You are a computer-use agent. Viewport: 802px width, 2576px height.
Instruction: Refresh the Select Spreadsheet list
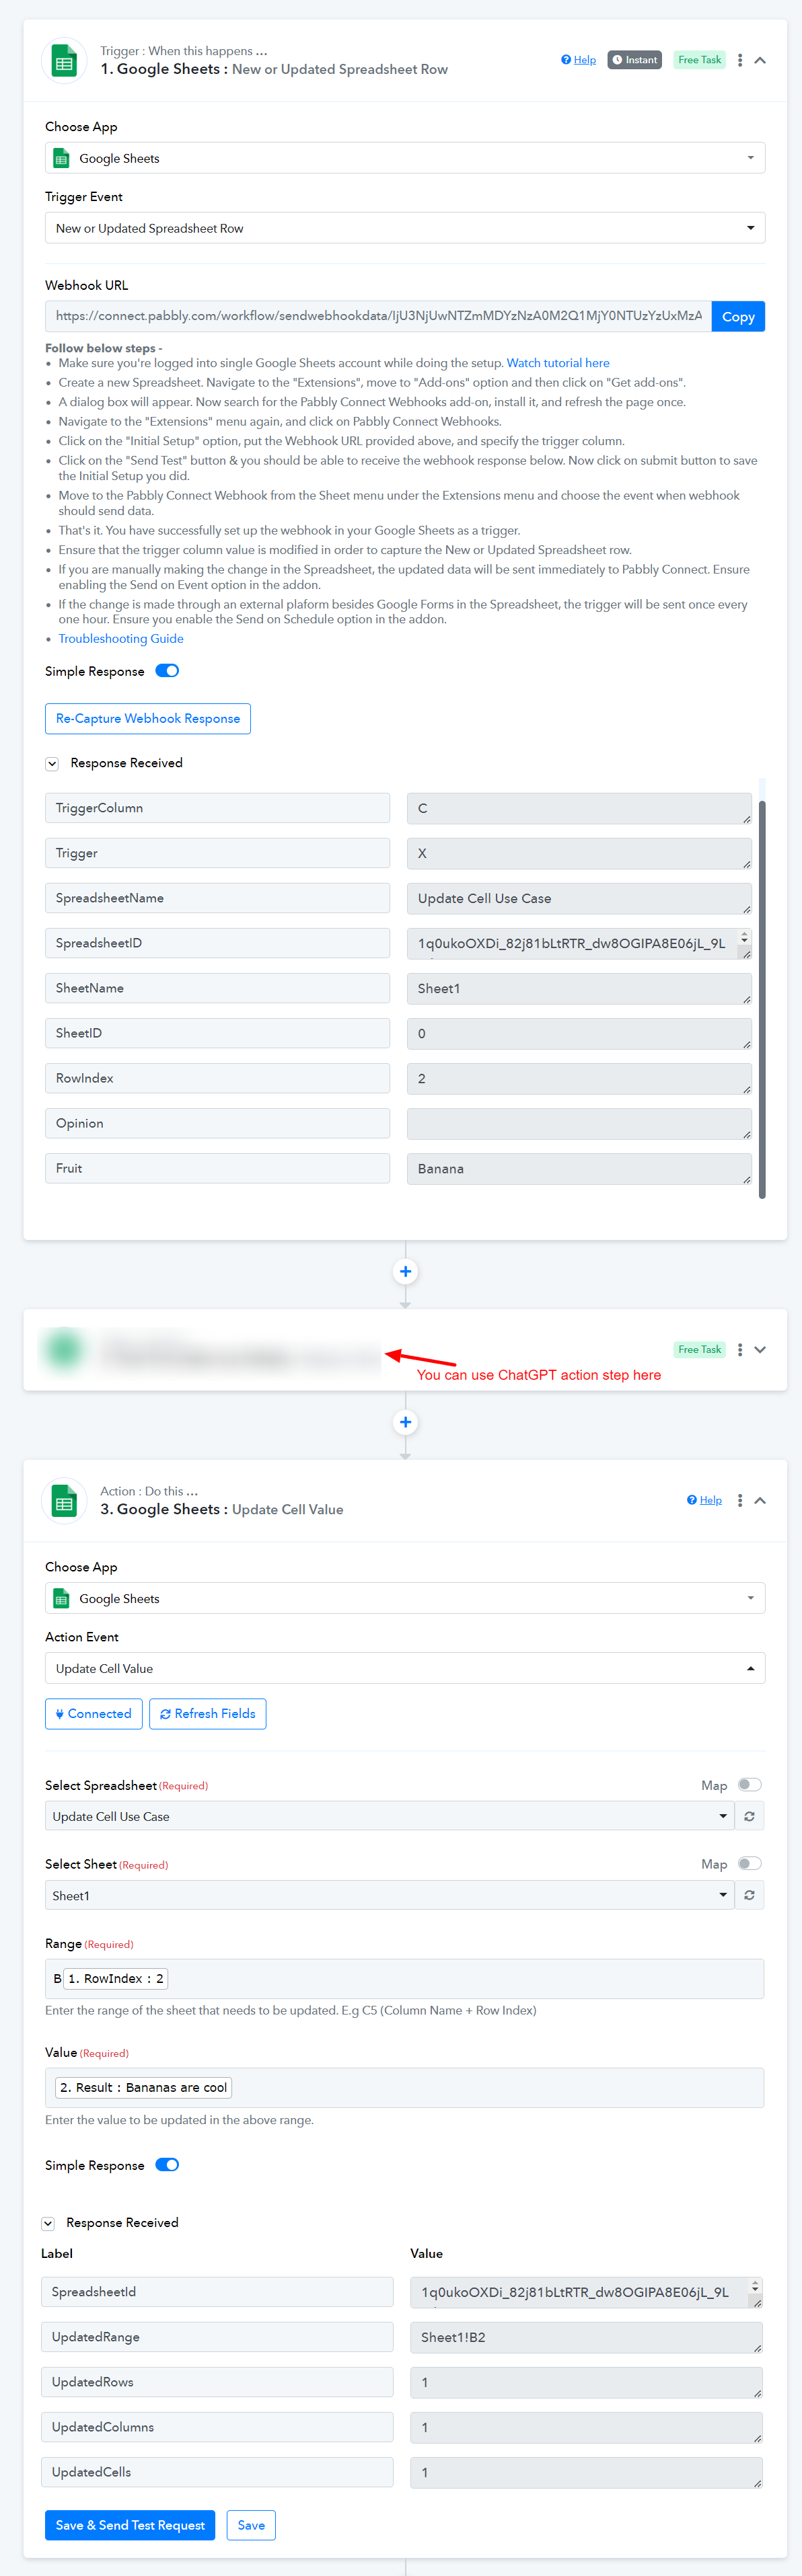click(x=750, y=1816)
